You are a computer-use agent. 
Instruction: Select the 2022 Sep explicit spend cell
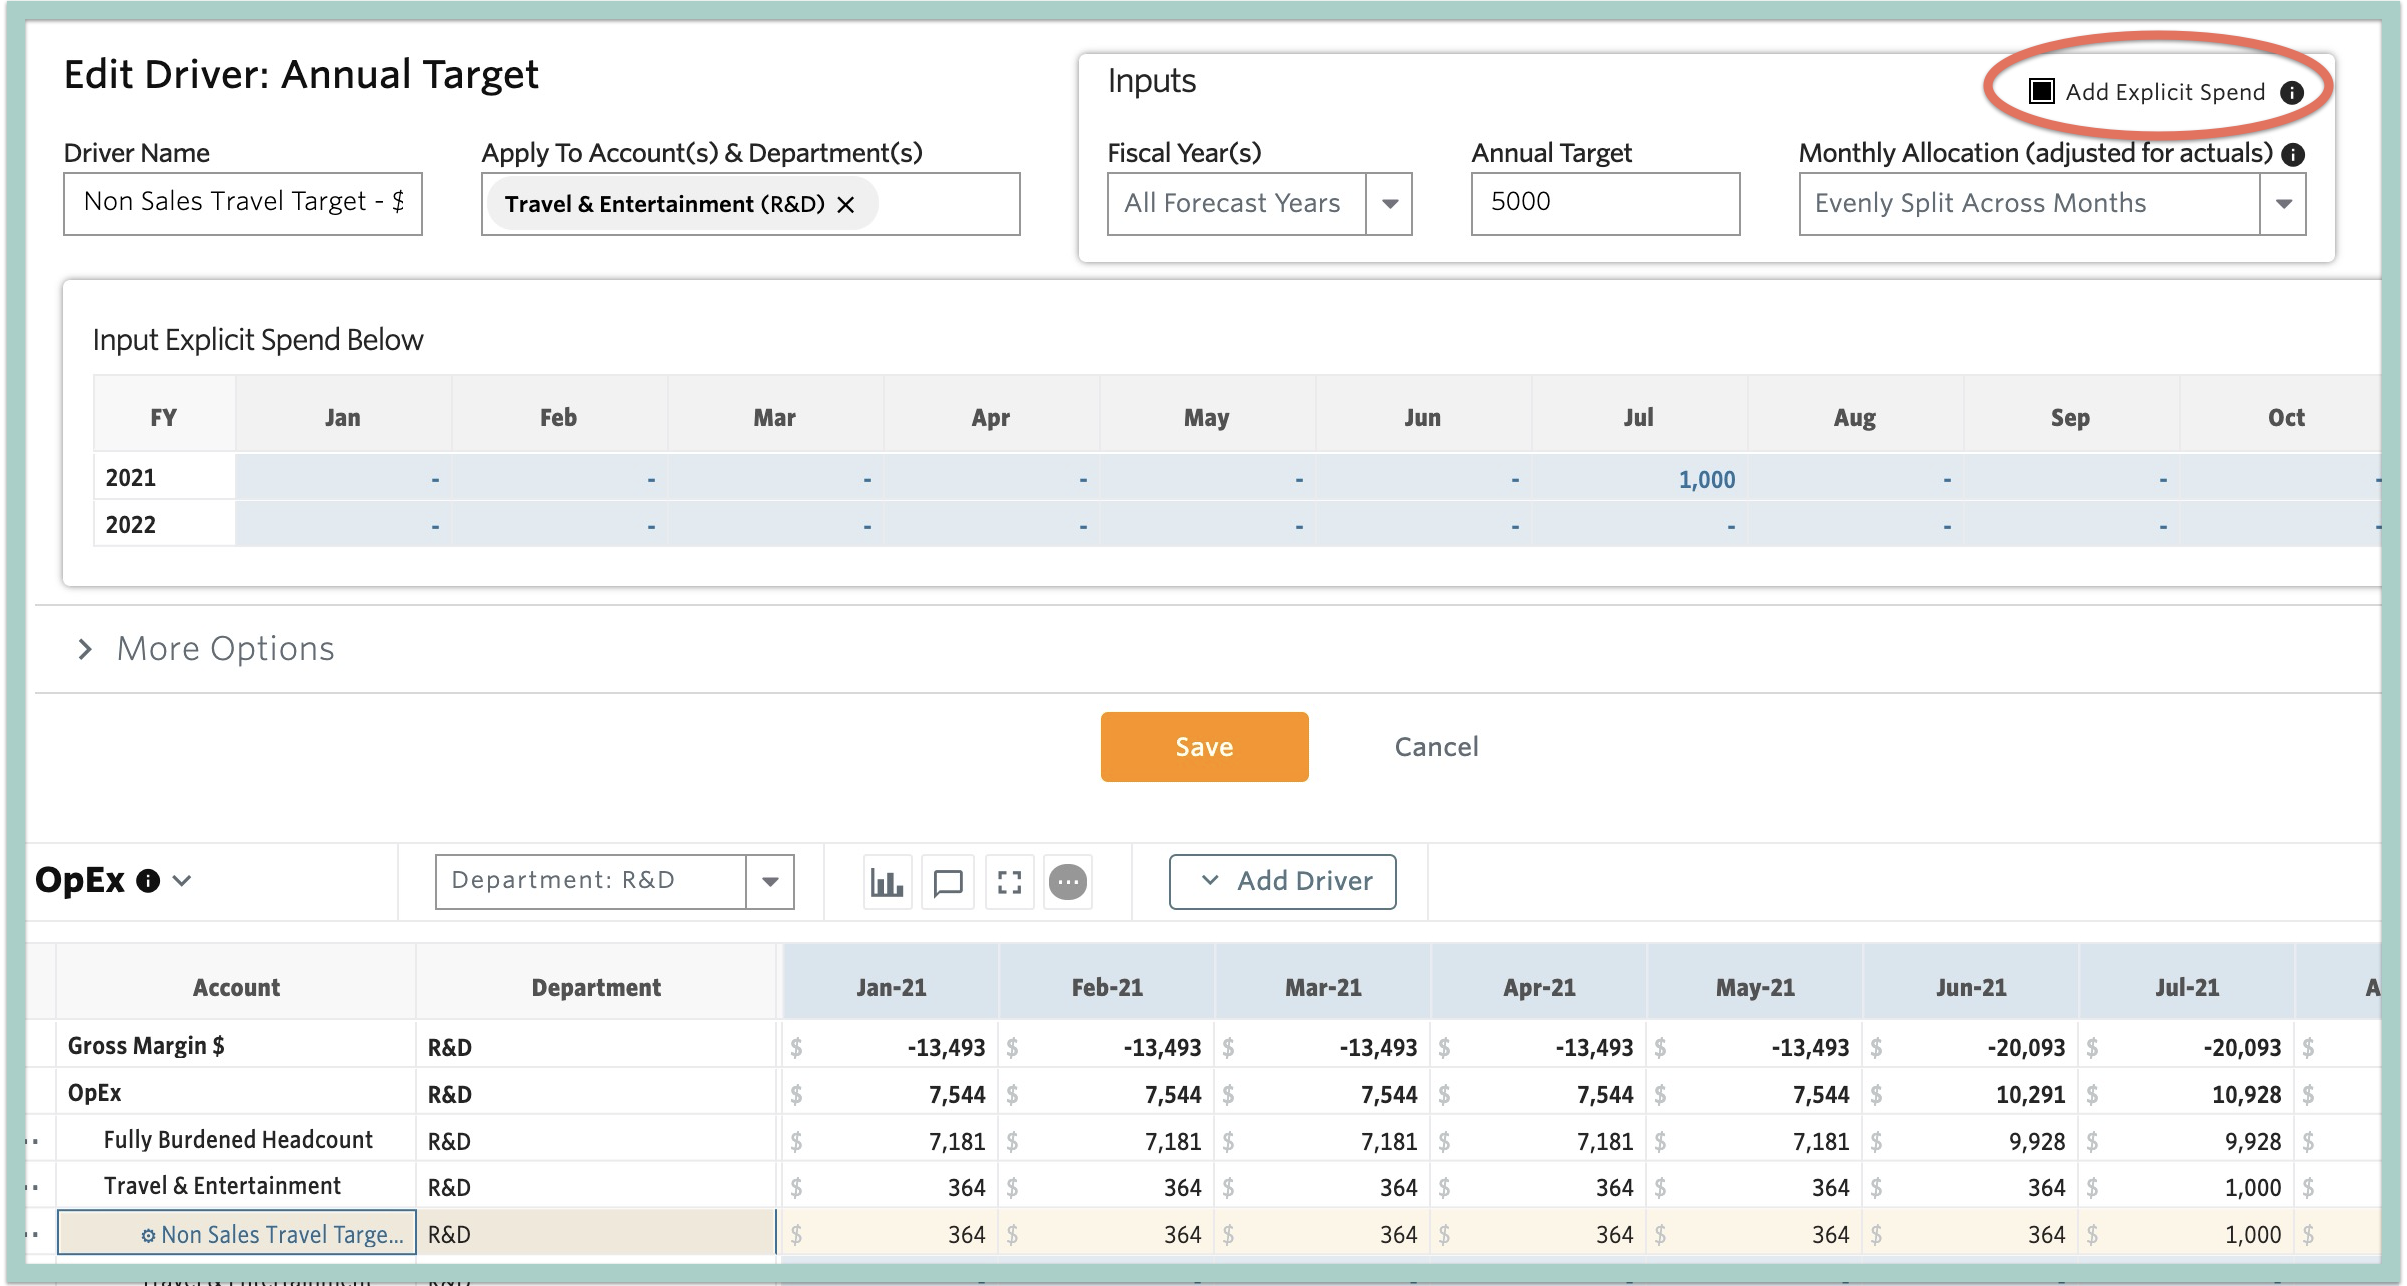point(2071,525)
